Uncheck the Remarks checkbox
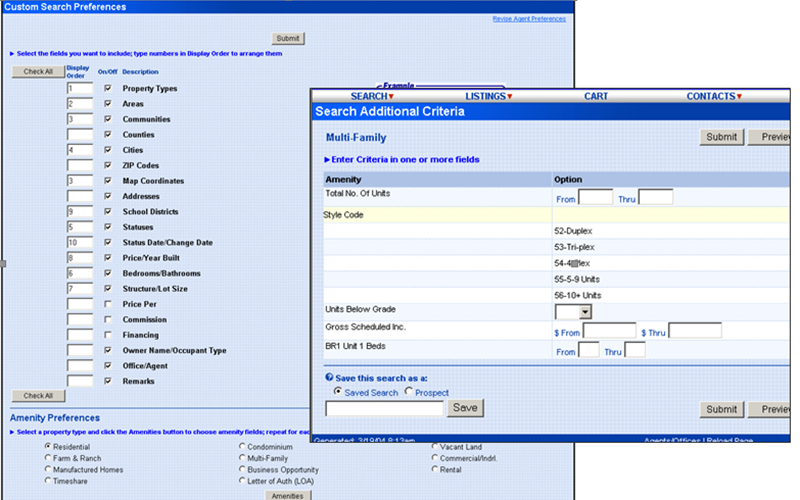Screen dimensions: 800x500 (x=108, y=381)
